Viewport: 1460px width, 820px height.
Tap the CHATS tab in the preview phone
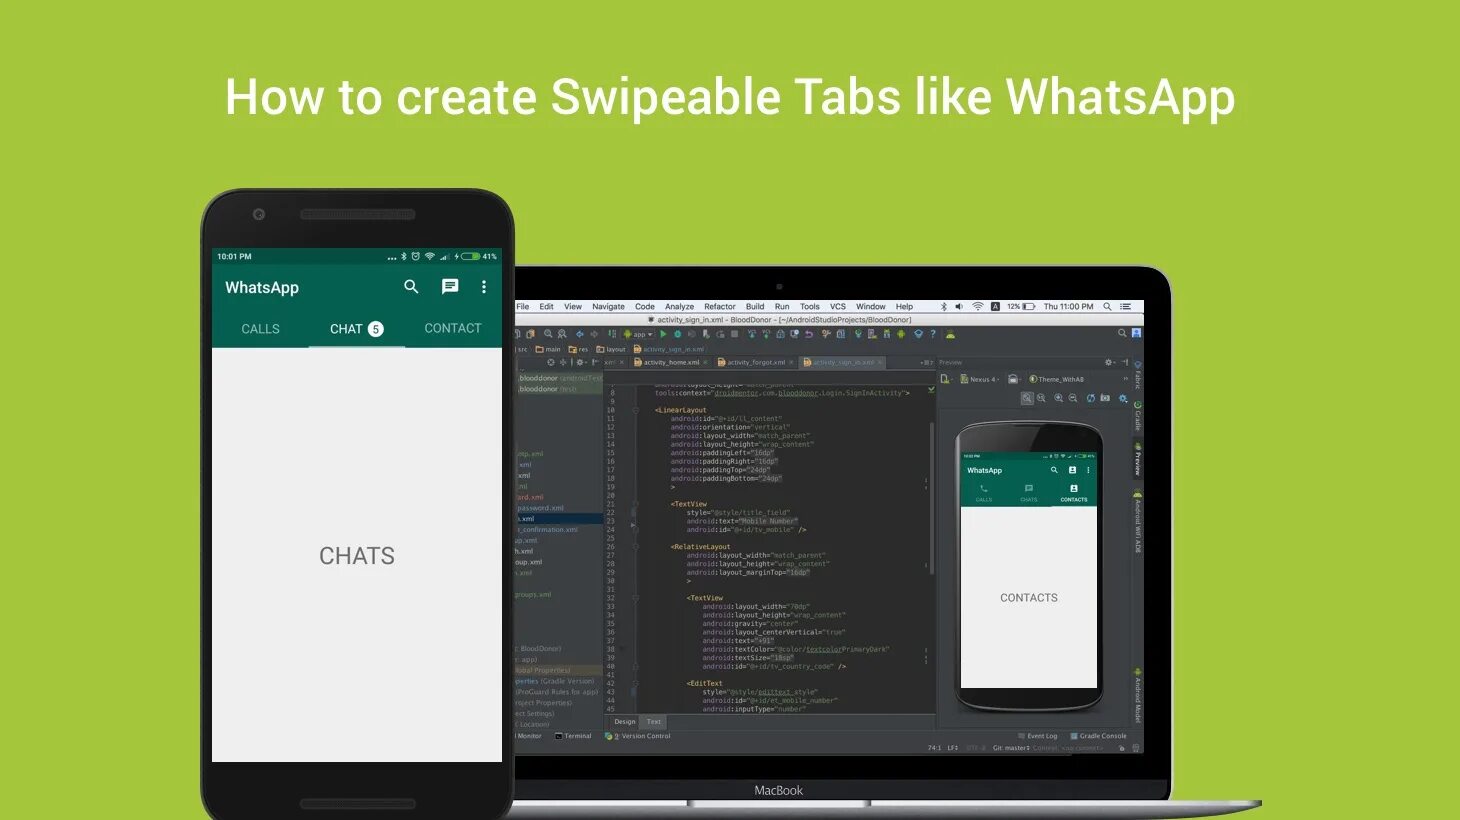1029,493
